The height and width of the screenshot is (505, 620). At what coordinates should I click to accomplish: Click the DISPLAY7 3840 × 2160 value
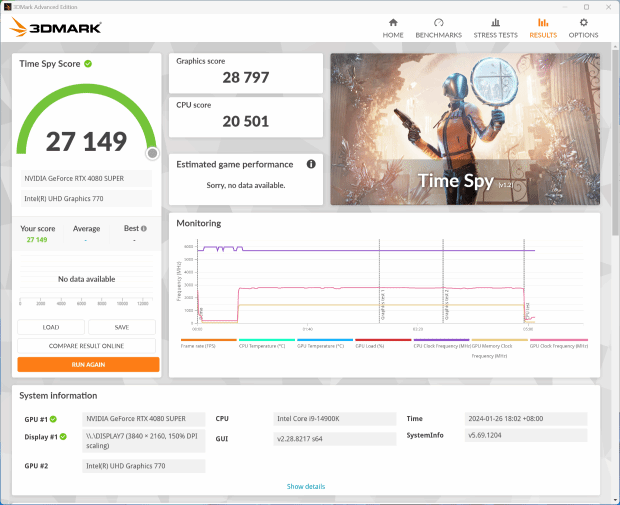coord(144,441)
